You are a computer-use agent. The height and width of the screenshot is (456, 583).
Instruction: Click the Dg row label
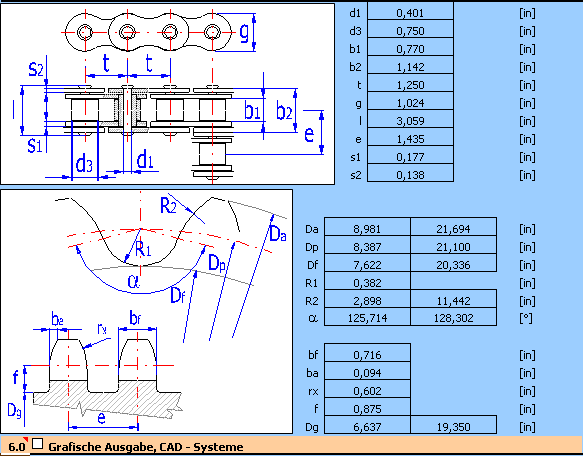(x=312, y=427)
